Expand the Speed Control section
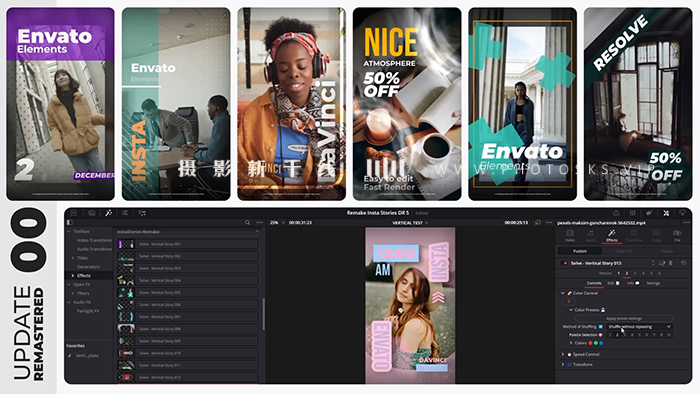The image size is (700, 394). tap(562, 354)
